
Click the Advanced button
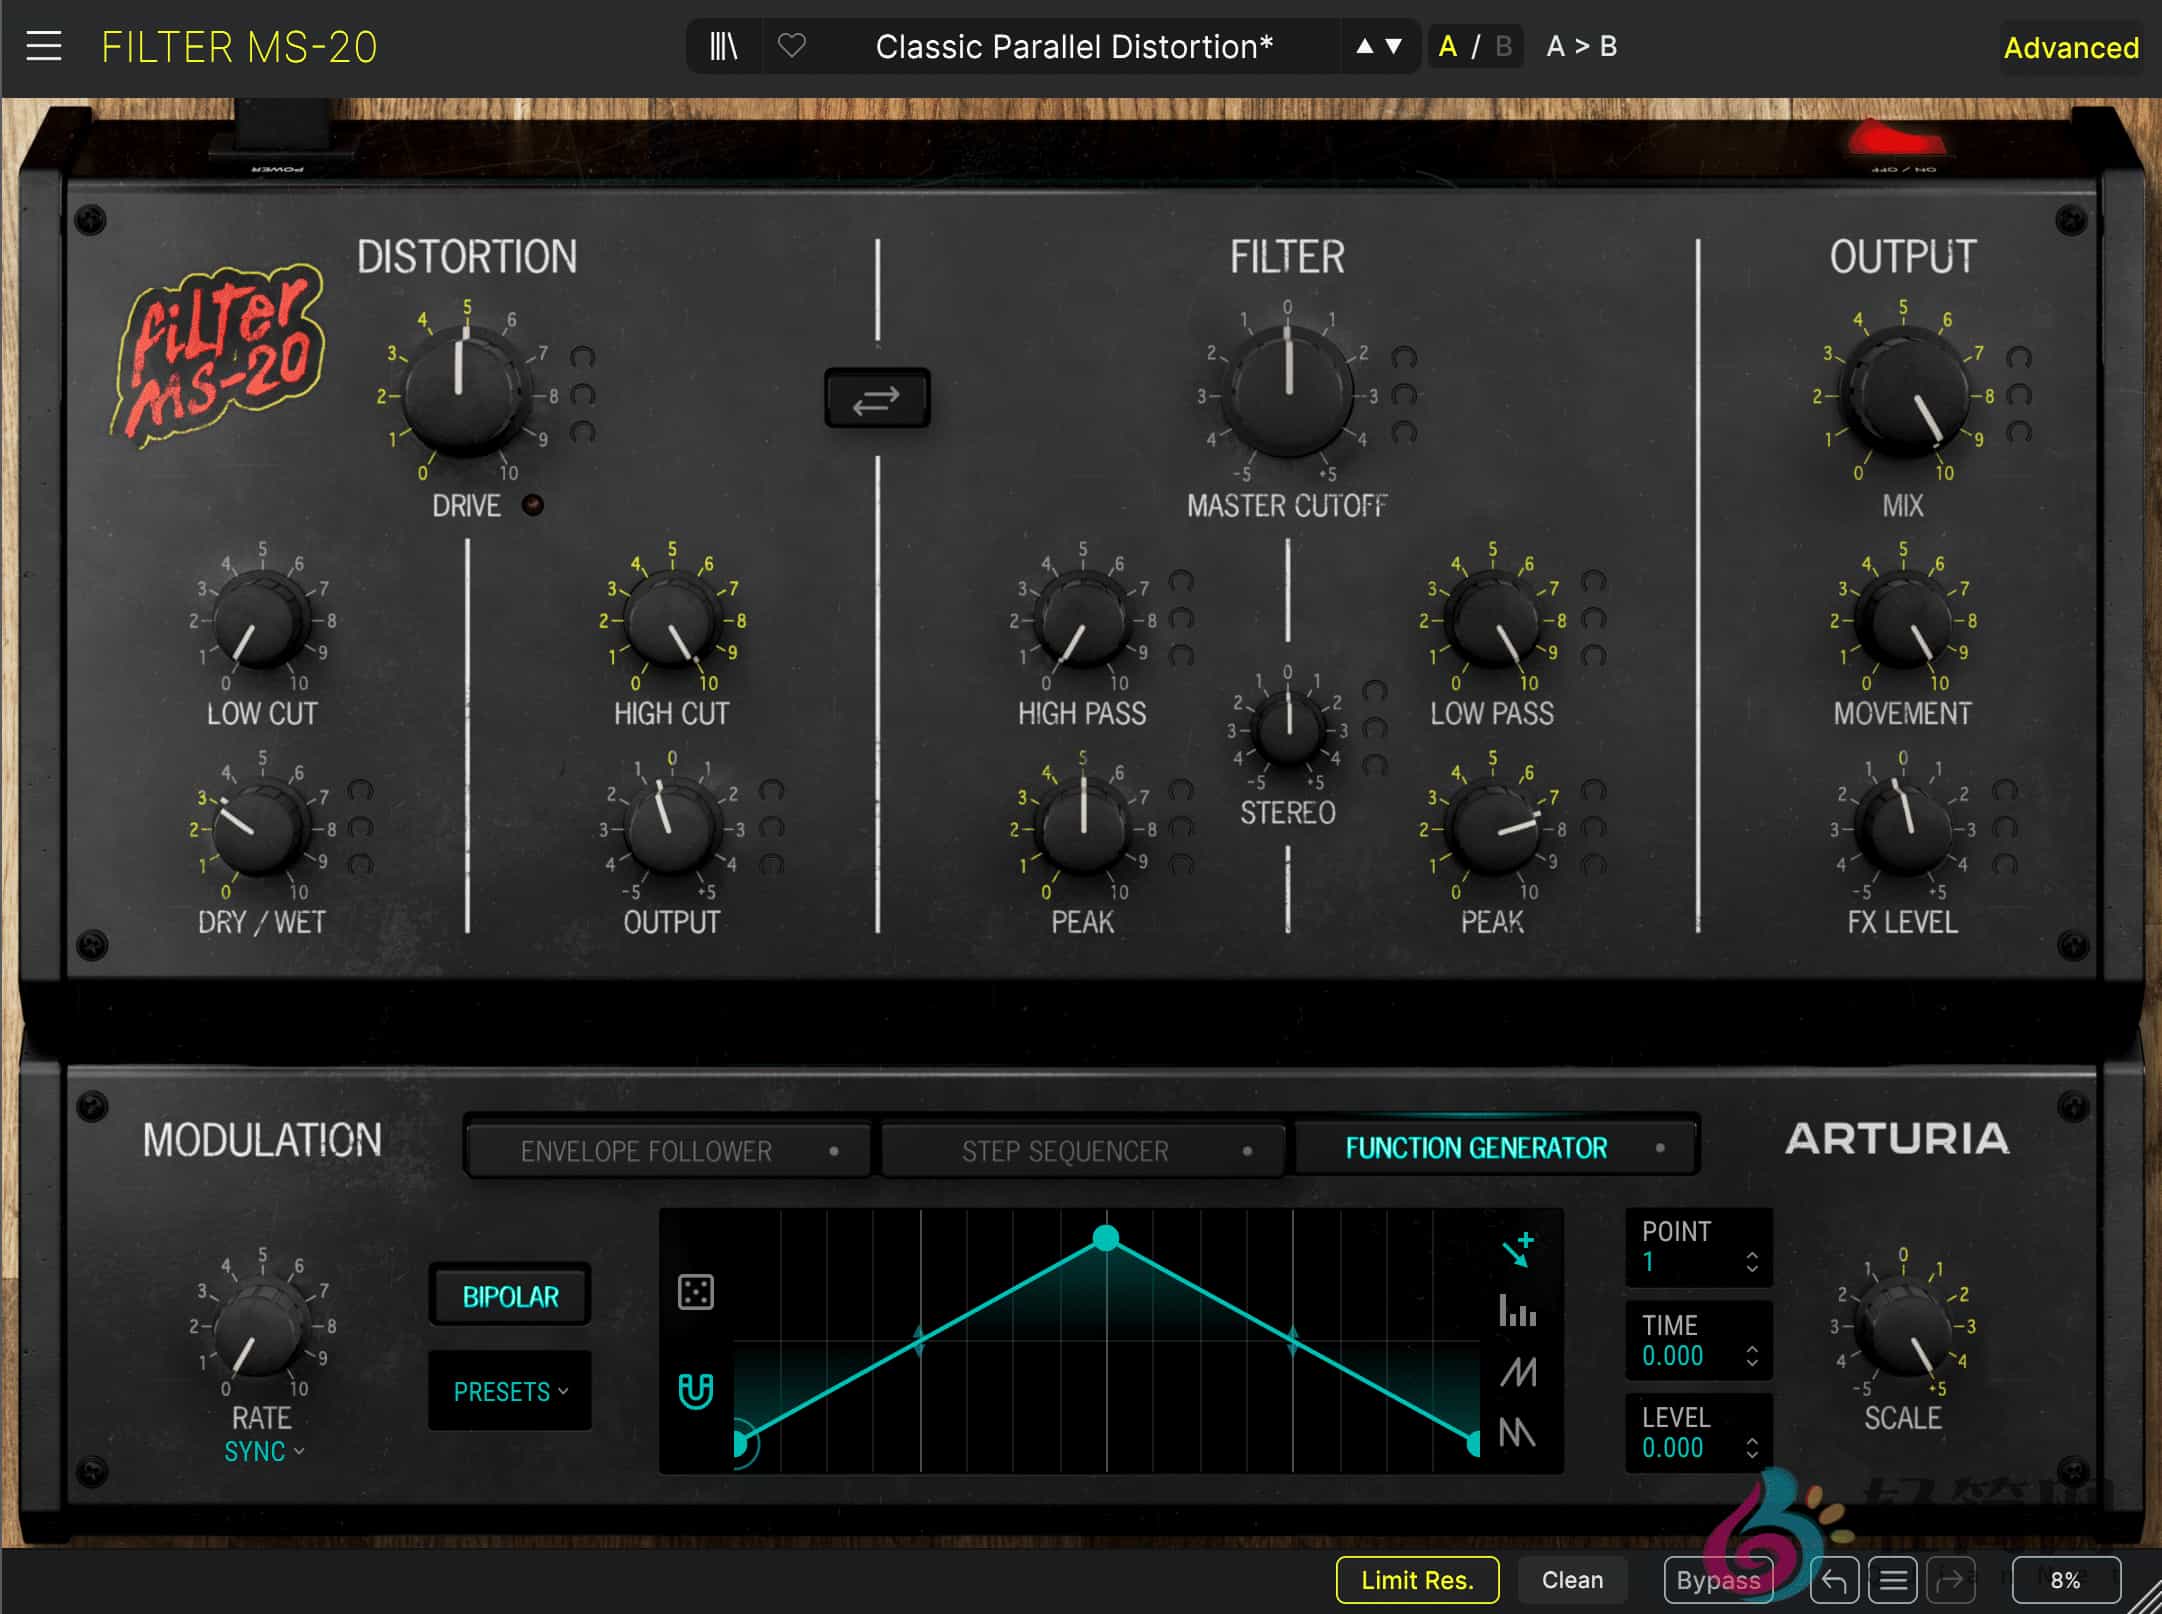(2070, 48)
